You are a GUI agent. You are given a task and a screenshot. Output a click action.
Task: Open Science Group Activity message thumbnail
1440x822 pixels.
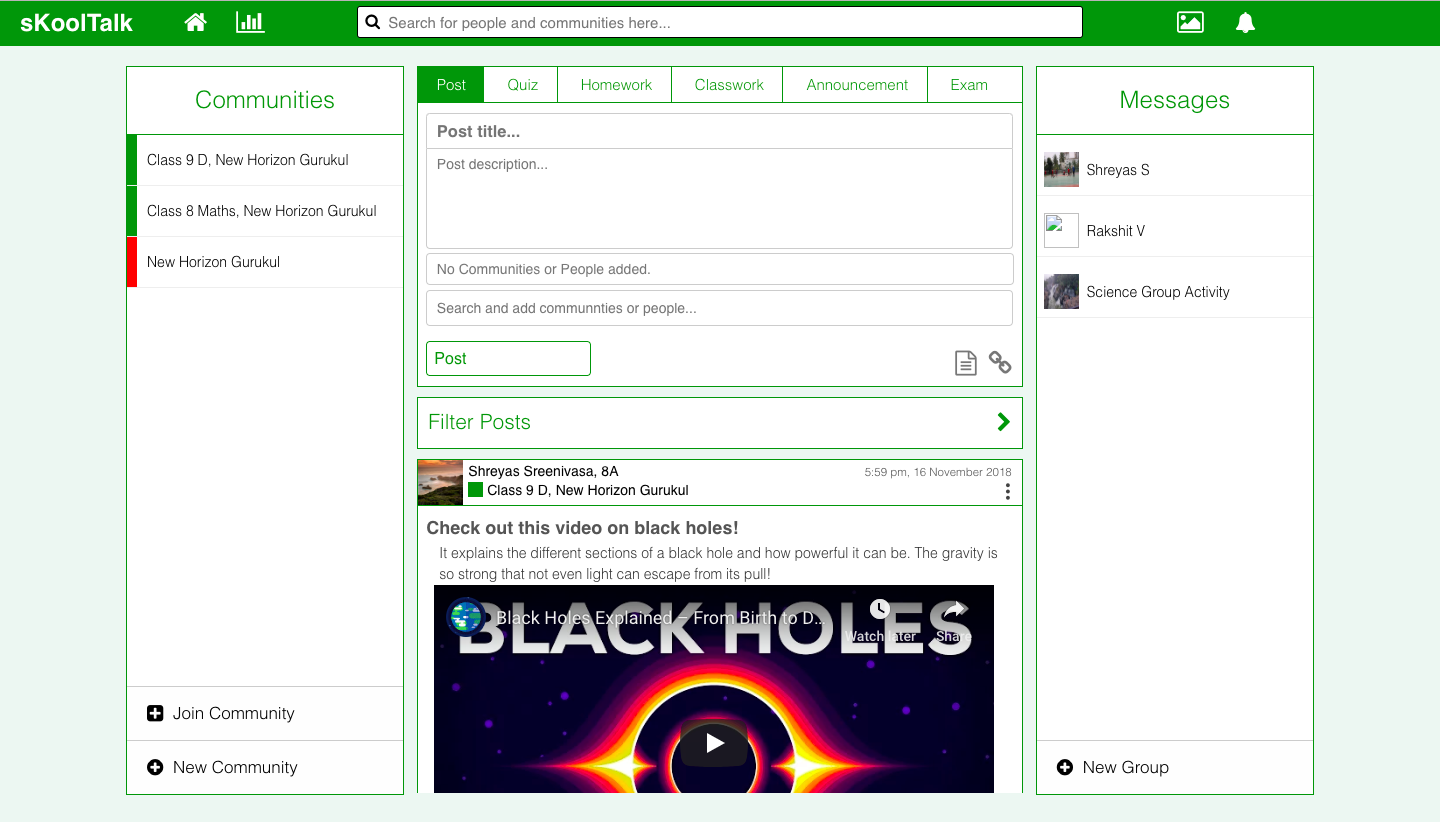coord(1061,292)
